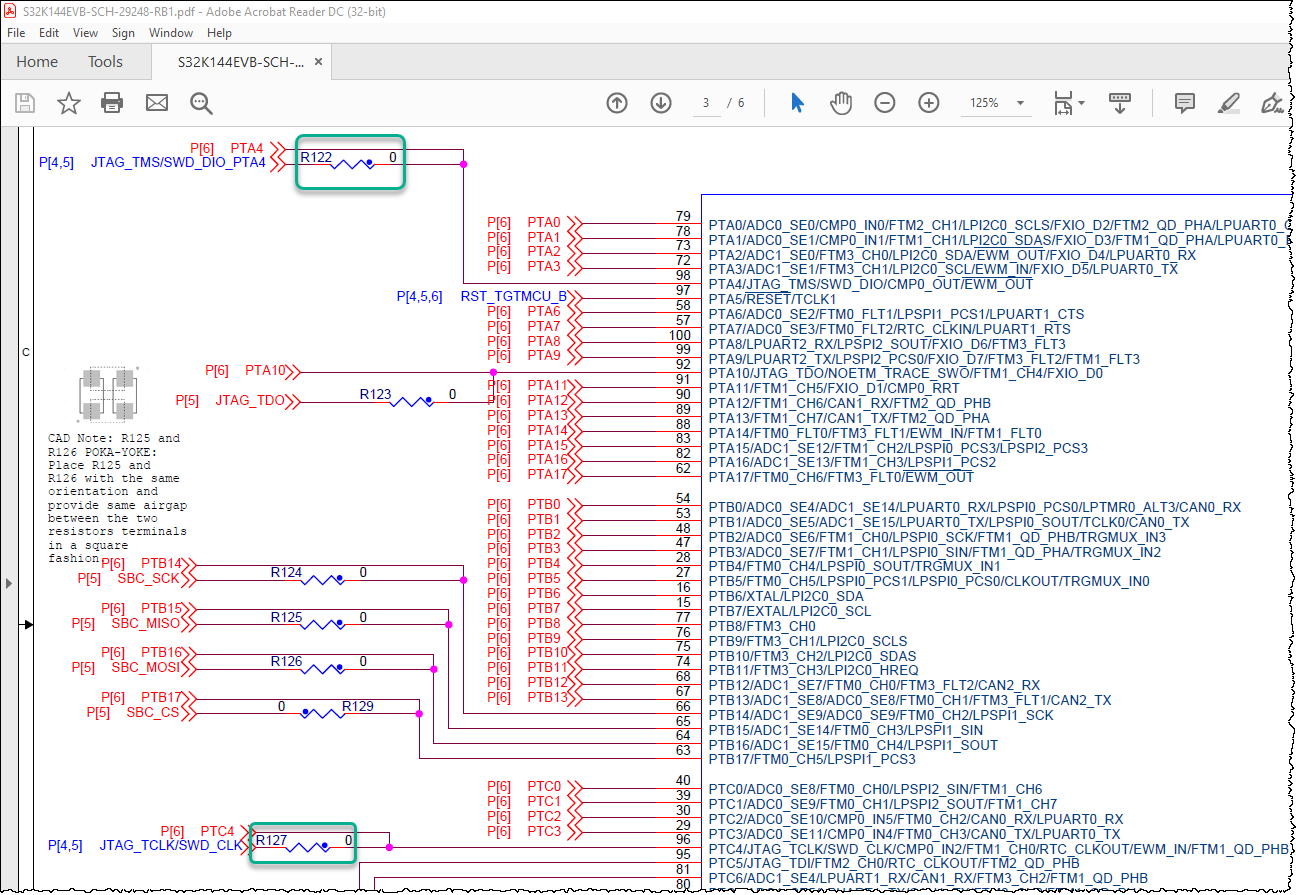1296x895 pixels.
Task: Select the Print icon
Action: pyautogui.click(x=112, y=103)
